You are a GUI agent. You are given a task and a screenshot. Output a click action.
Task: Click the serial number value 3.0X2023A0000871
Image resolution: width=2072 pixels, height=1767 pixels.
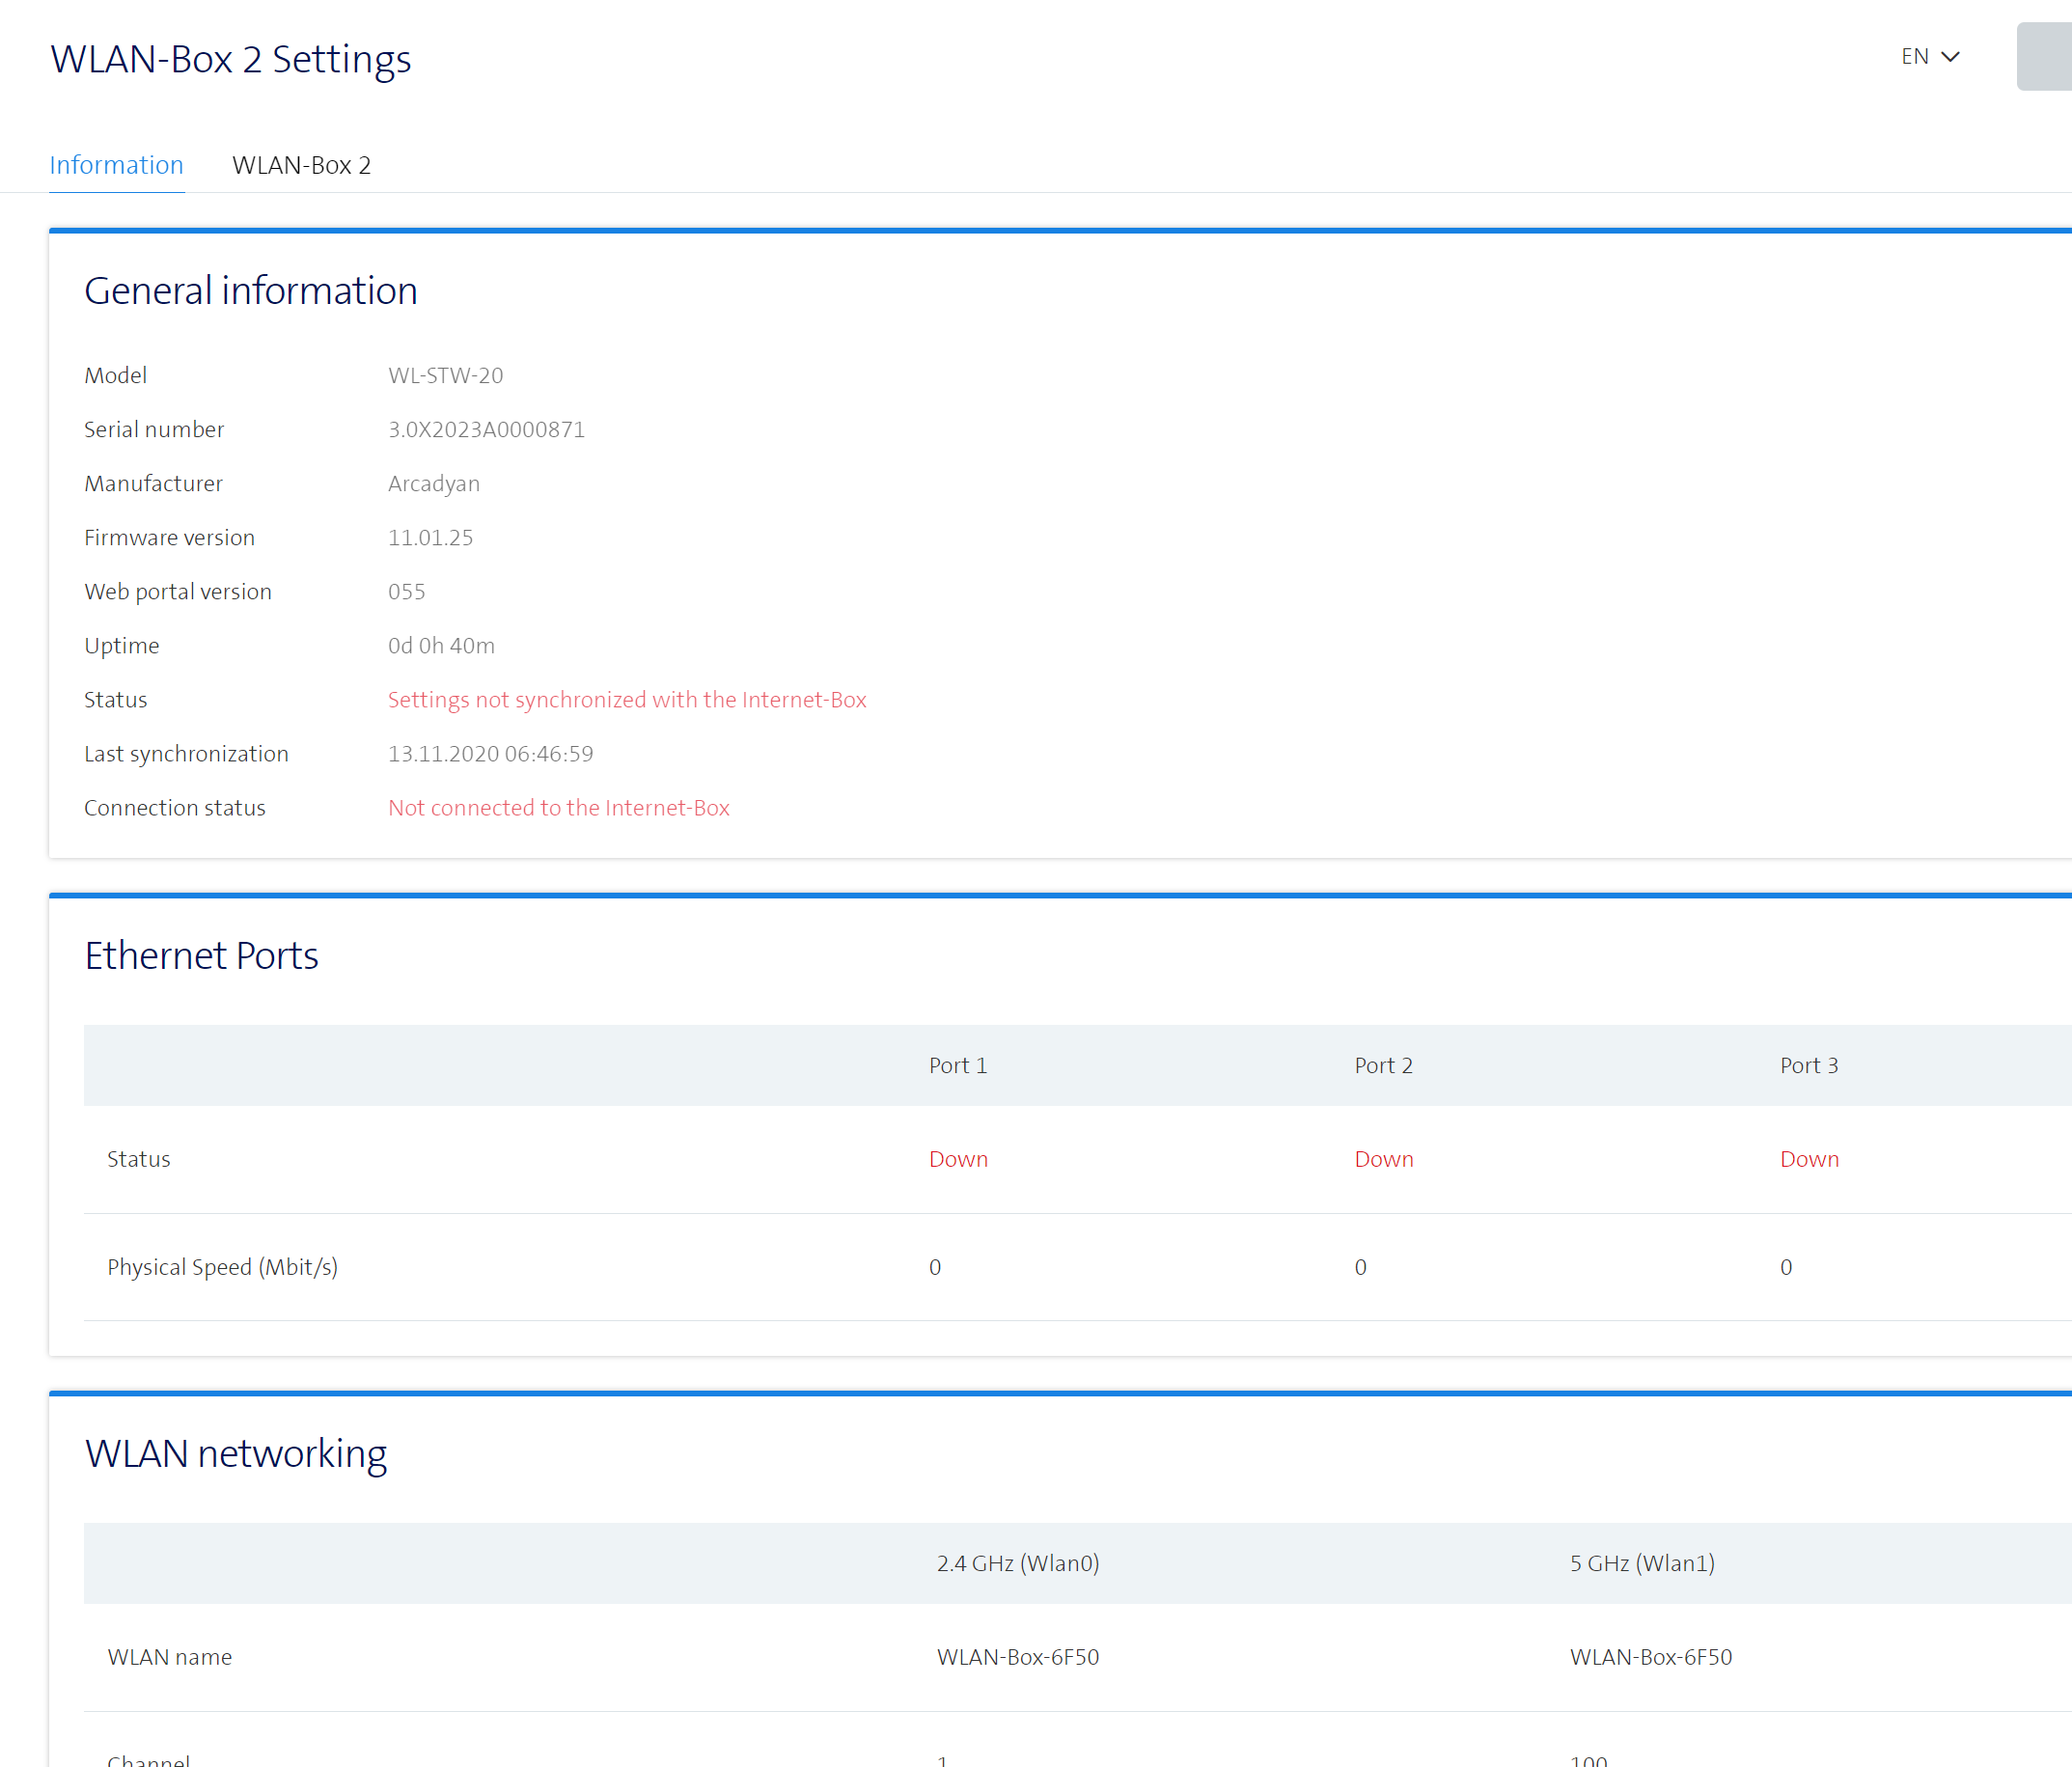coord(486,429)
